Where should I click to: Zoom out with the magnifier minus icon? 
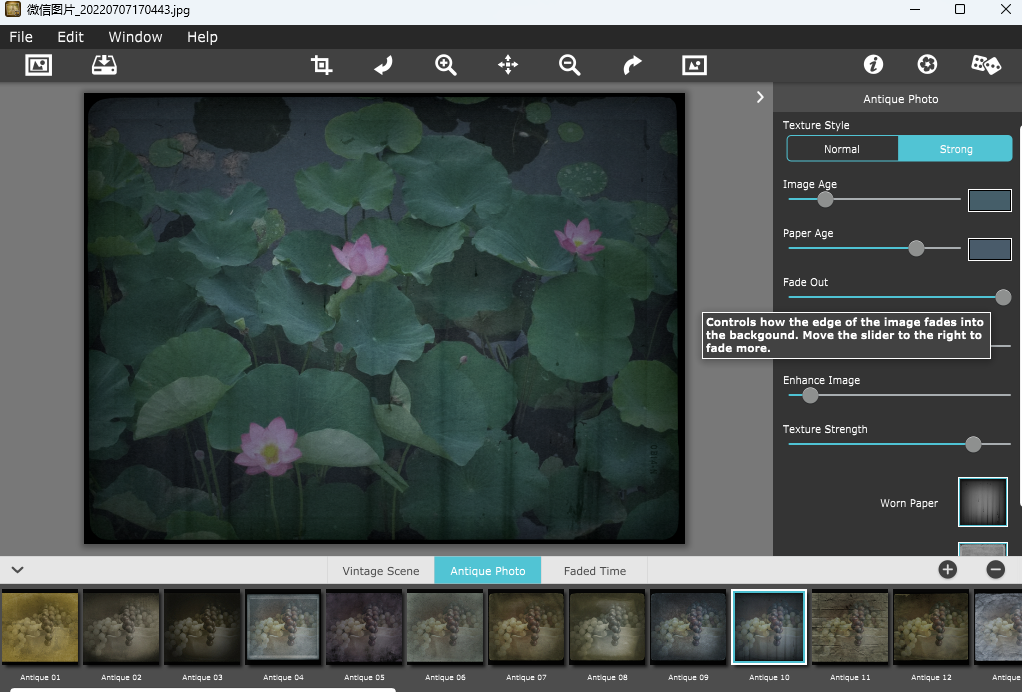[x=570, y=65]
